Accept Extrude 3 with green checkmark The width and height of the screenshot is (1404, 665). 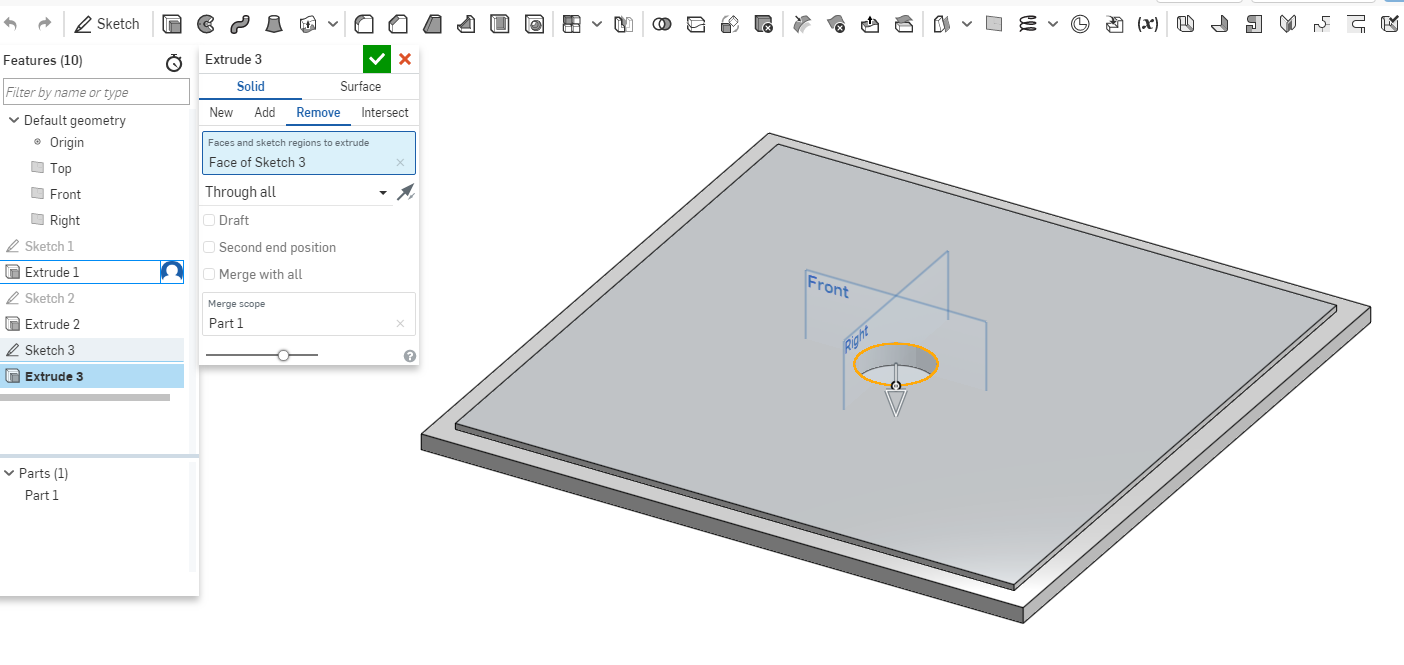(x=377, y=59)
